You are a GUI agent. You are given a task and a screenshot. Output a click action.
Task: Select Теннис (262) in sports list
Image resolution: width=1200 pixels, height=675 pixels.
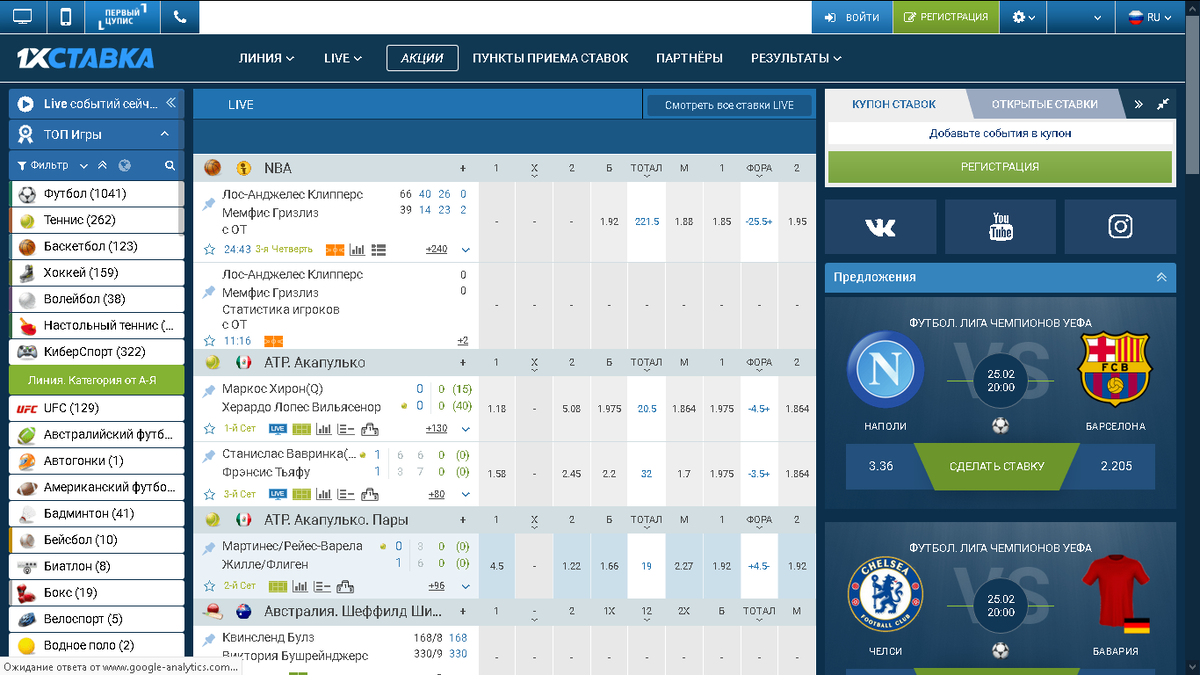click(x=97, y=220)
